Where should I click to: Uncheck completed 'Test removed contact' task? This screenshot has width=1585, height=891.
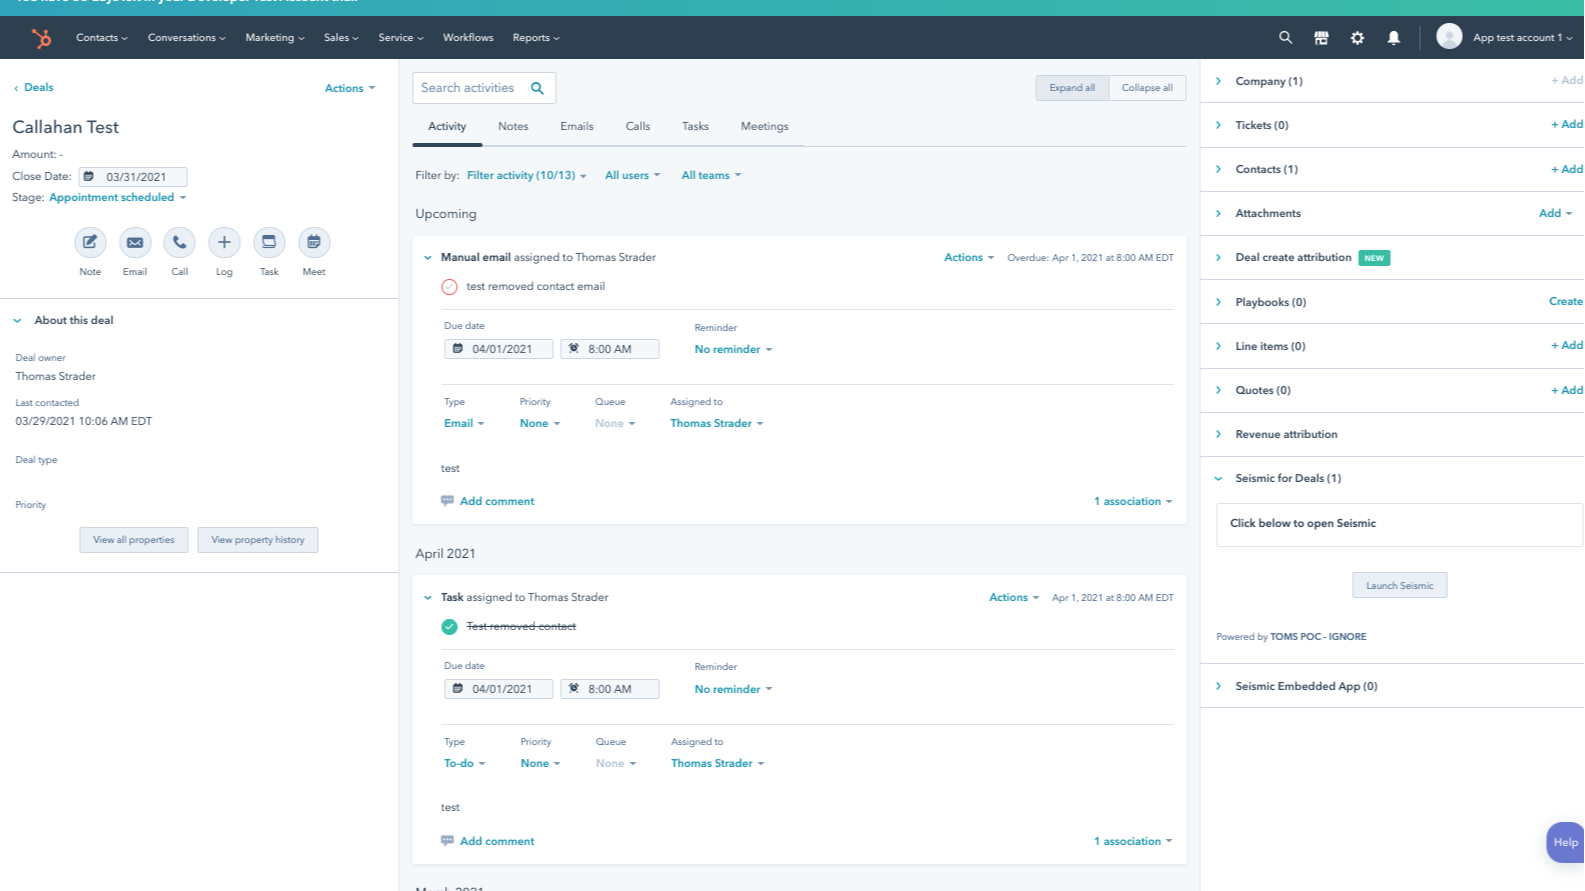click(x=450, y=627)
